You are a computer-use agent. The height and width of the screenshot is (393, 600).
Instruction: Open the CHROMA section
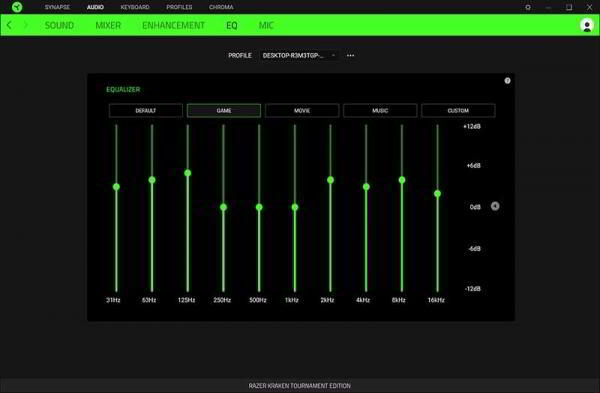pyautogui.click(x=221, y=7)
